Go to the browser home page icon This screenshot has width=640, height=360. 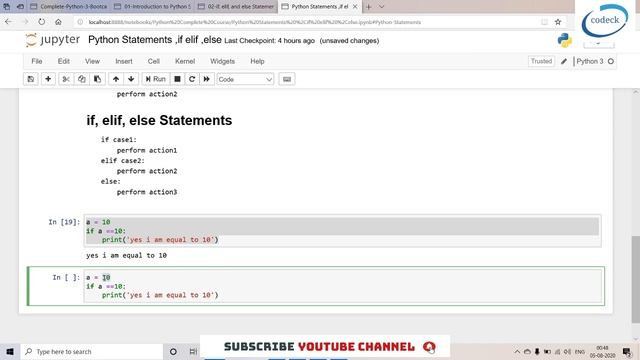point(58,22)
